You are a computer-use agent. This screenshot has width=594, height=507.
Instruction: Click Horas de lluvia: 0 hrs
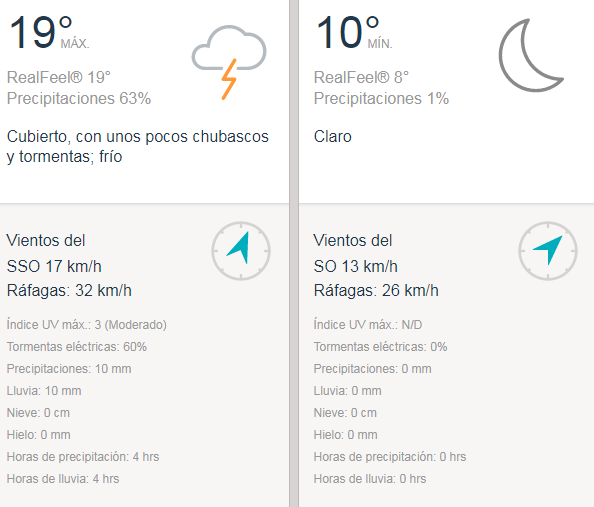click(370, 479)
